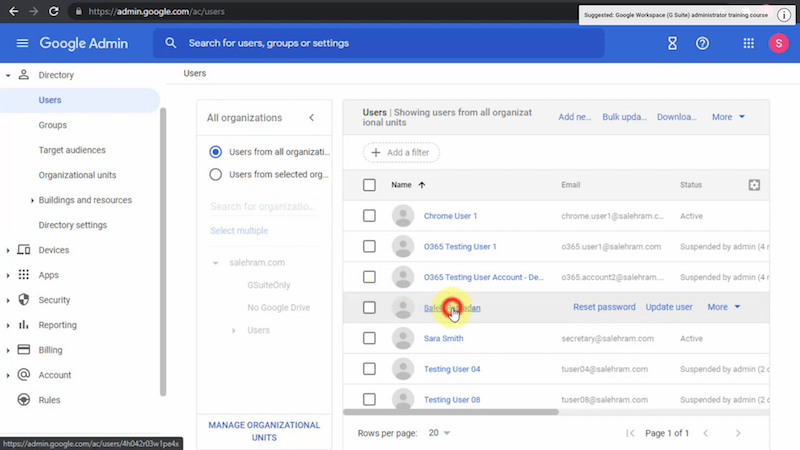800x450 pixels.
Task: Click Add new user button
Action: [x=574, y=117]
